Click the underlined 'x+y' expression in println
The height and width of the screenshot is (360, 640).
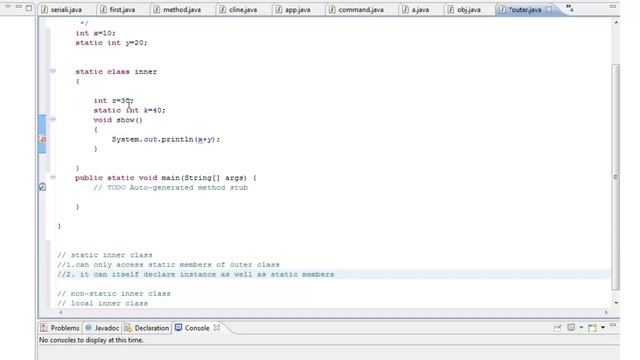(x=204, y=139)
